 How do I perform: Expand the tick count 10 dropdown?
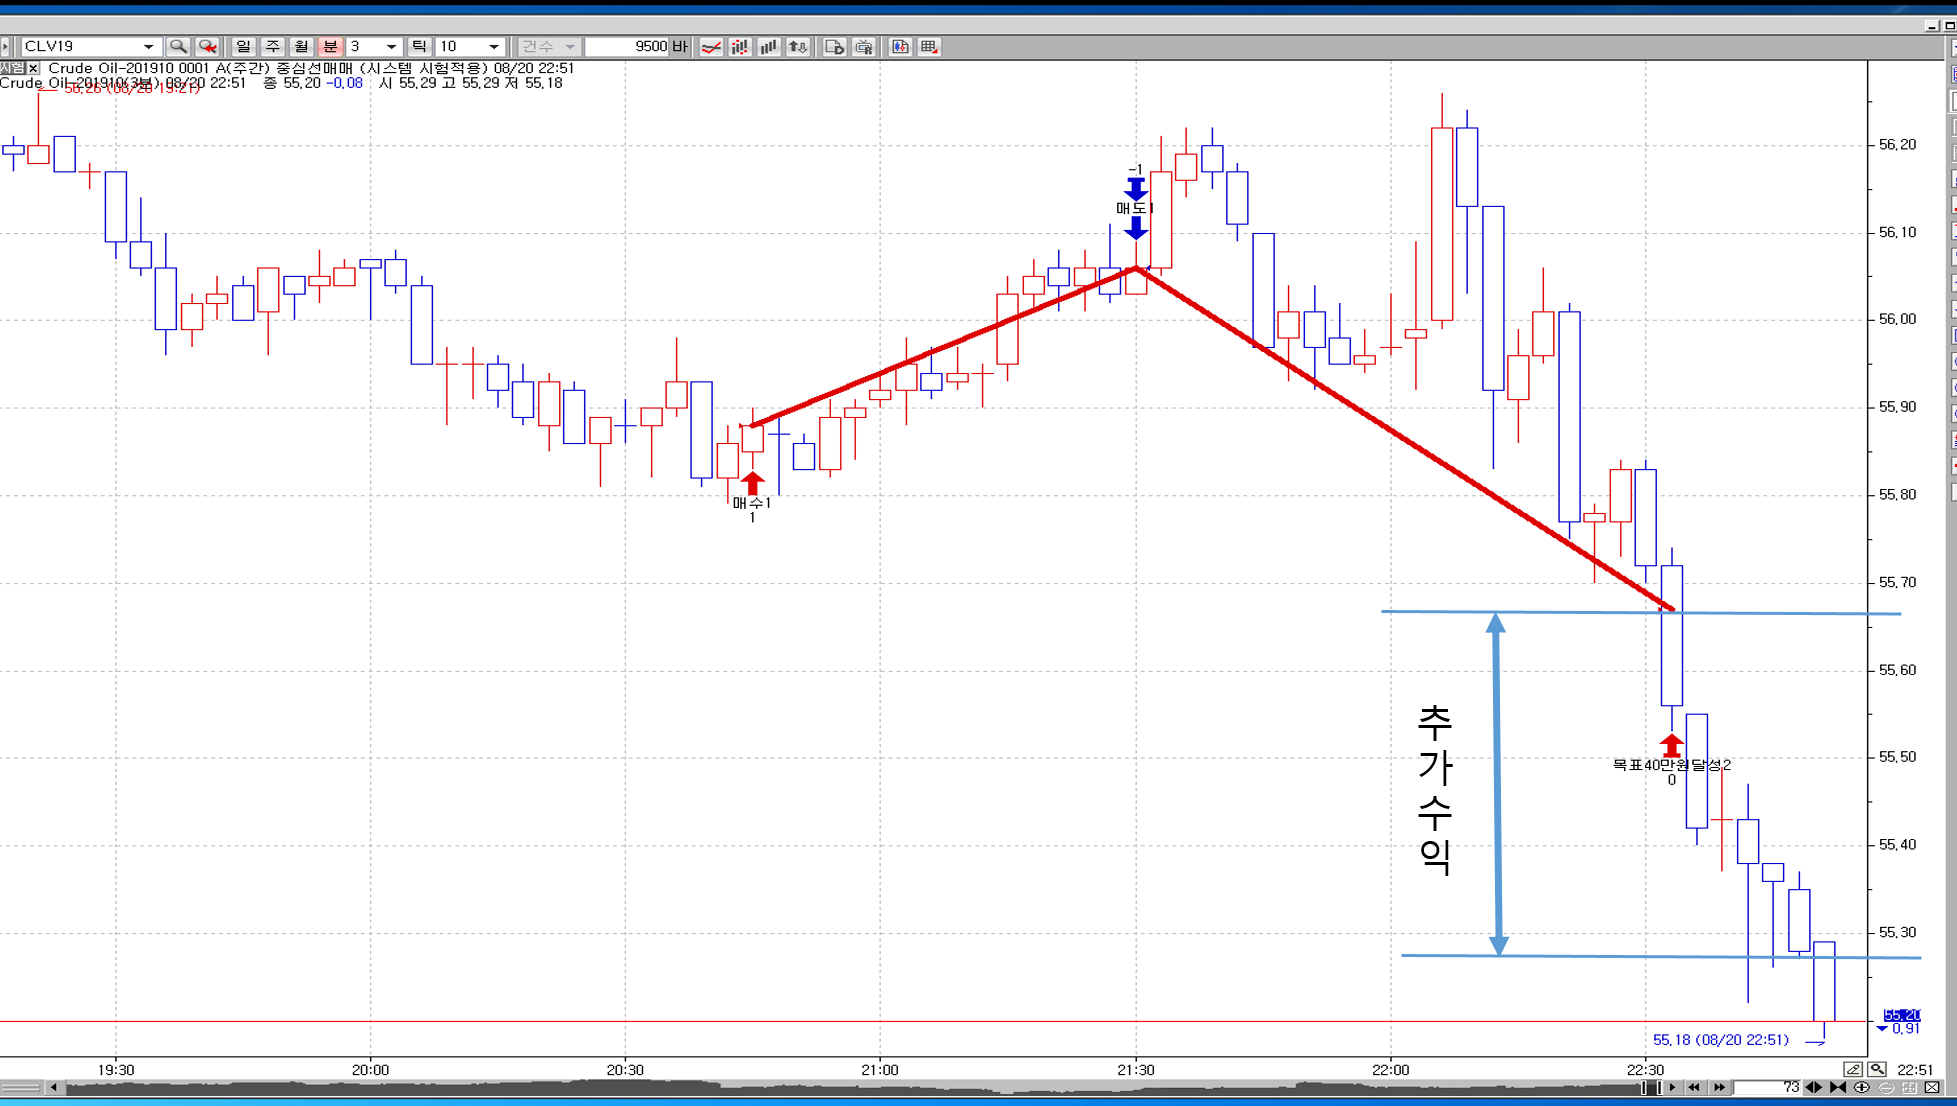[493, 47]
